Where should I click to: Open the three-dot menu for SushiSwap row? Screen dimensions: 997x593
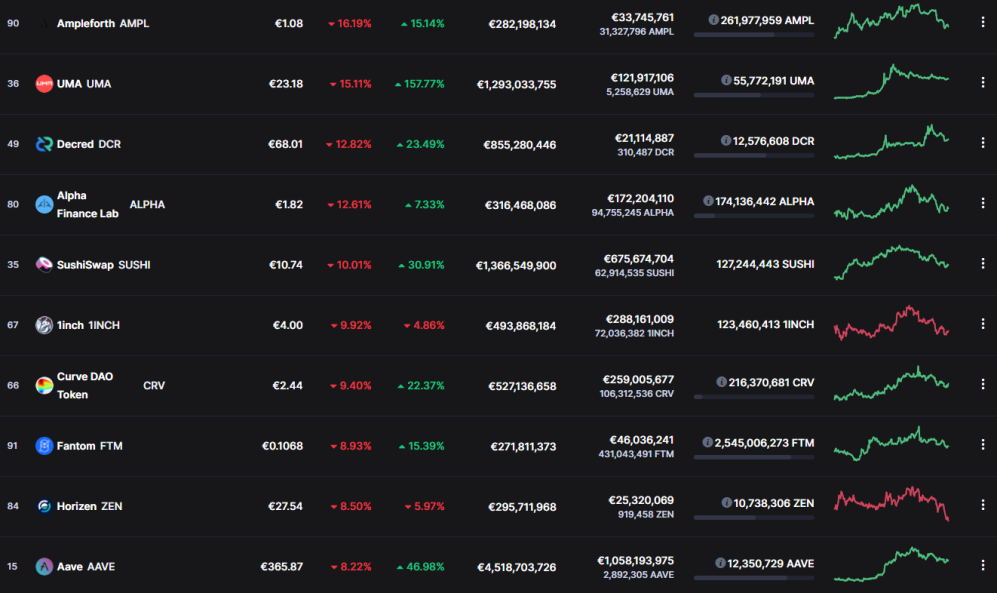click(983, 264)
